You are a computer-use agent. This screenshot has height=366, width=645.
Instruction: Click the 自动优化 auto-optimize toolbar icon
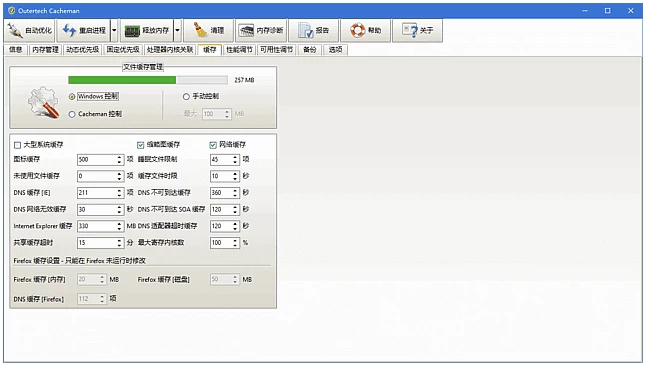tap(14, 30)
